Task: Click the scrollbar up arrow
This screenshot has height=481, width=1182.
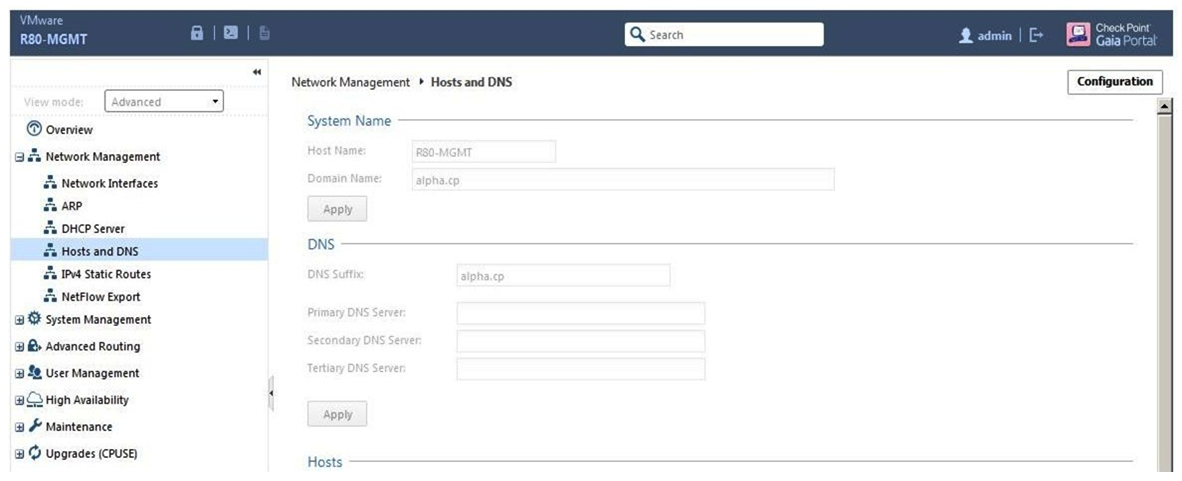Action: (x=1165, y=106)
